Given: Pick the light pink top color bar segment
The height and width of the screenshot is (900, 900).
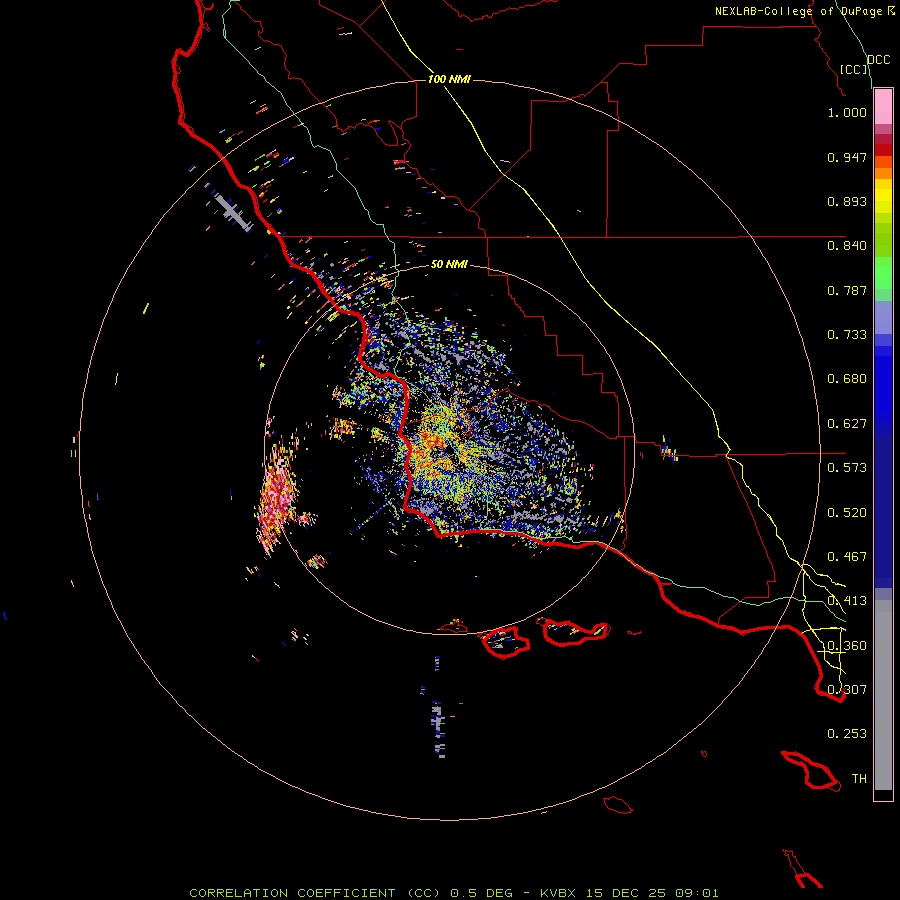Looking at the screenshot, I should pyautogui.click(x=883, y=107).
